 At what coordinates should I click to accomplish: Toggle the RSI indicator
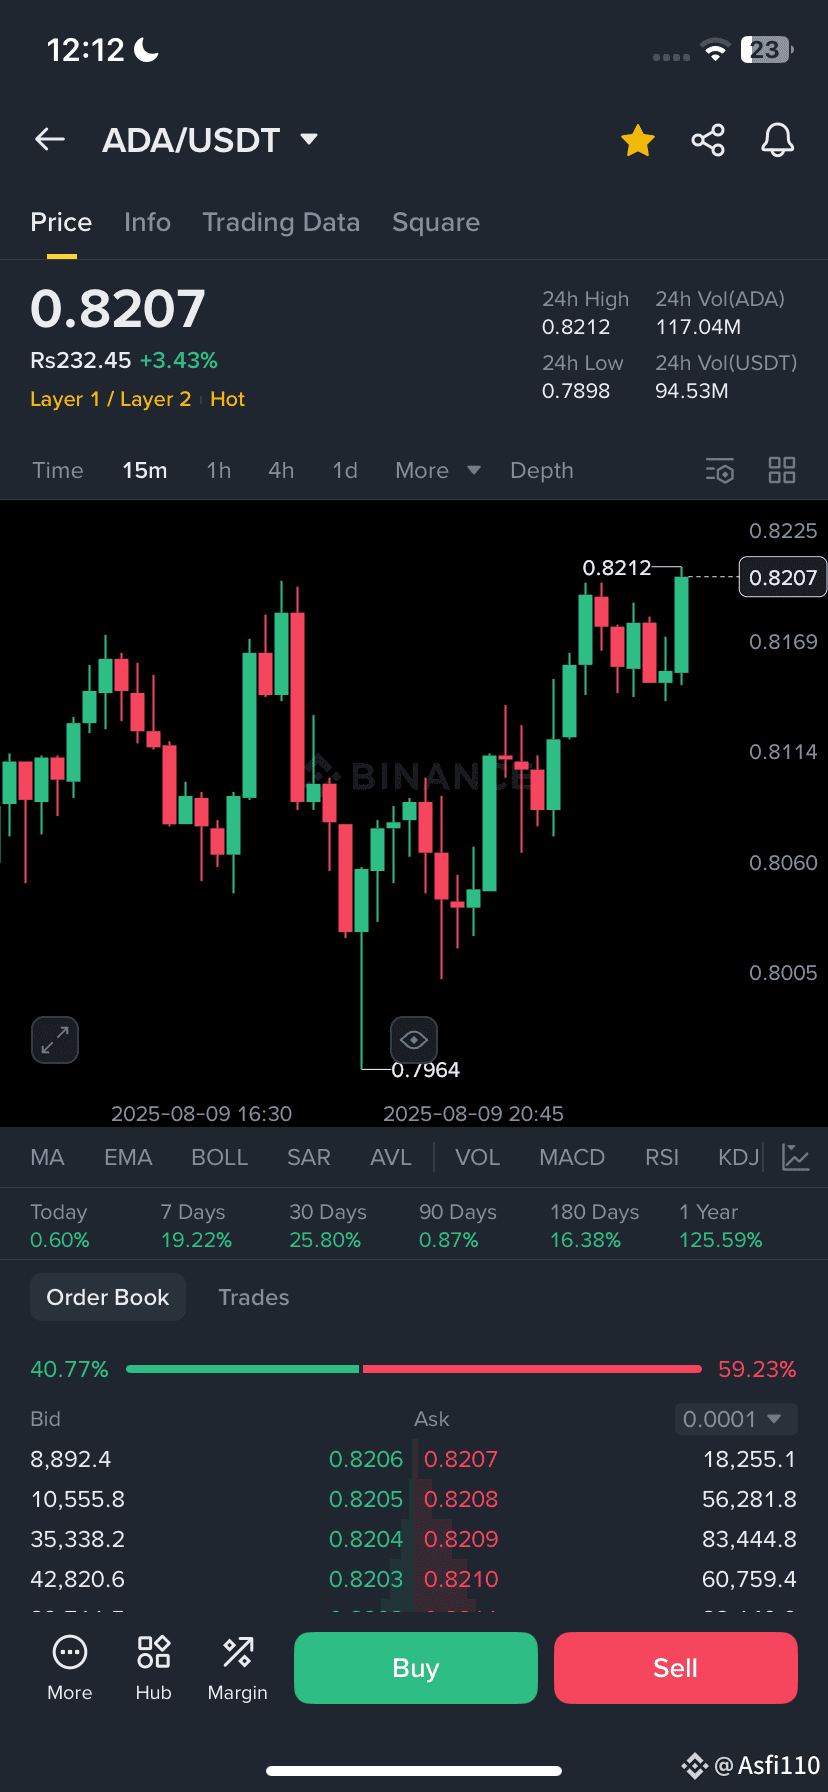pyautogui.click(x=662, y=1157)
